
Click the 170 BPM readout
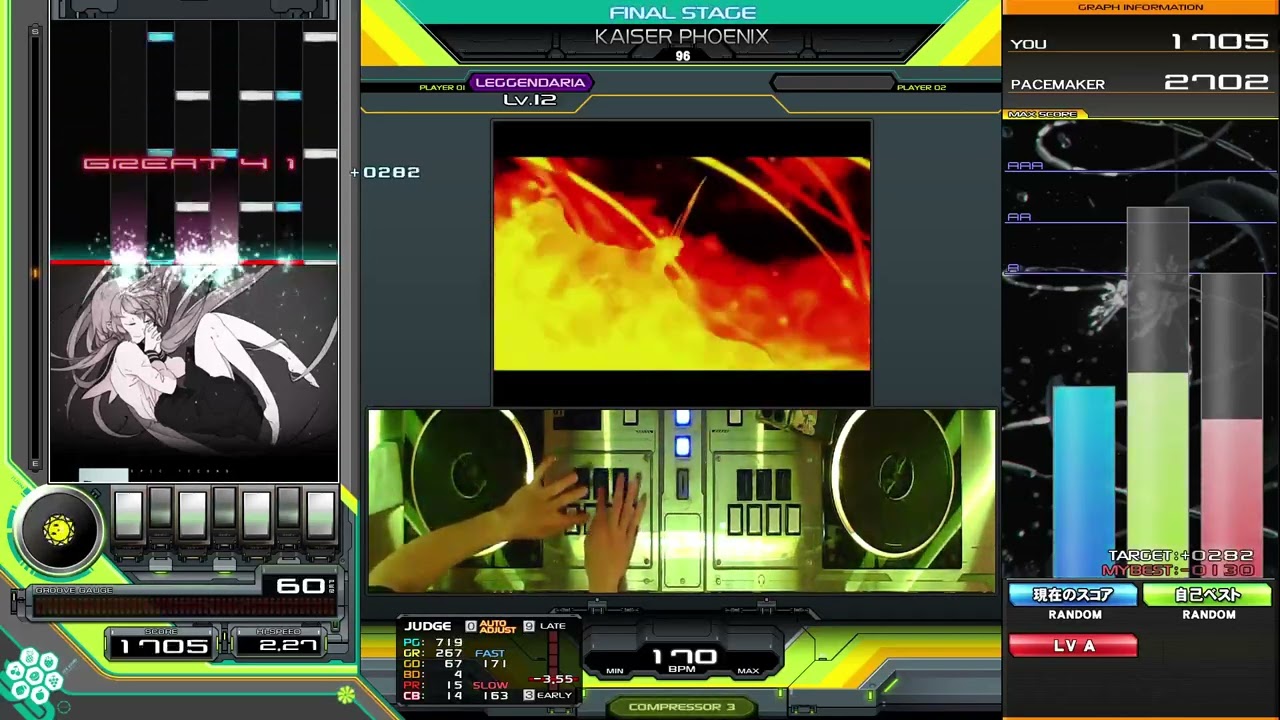(x=684, y=656)
